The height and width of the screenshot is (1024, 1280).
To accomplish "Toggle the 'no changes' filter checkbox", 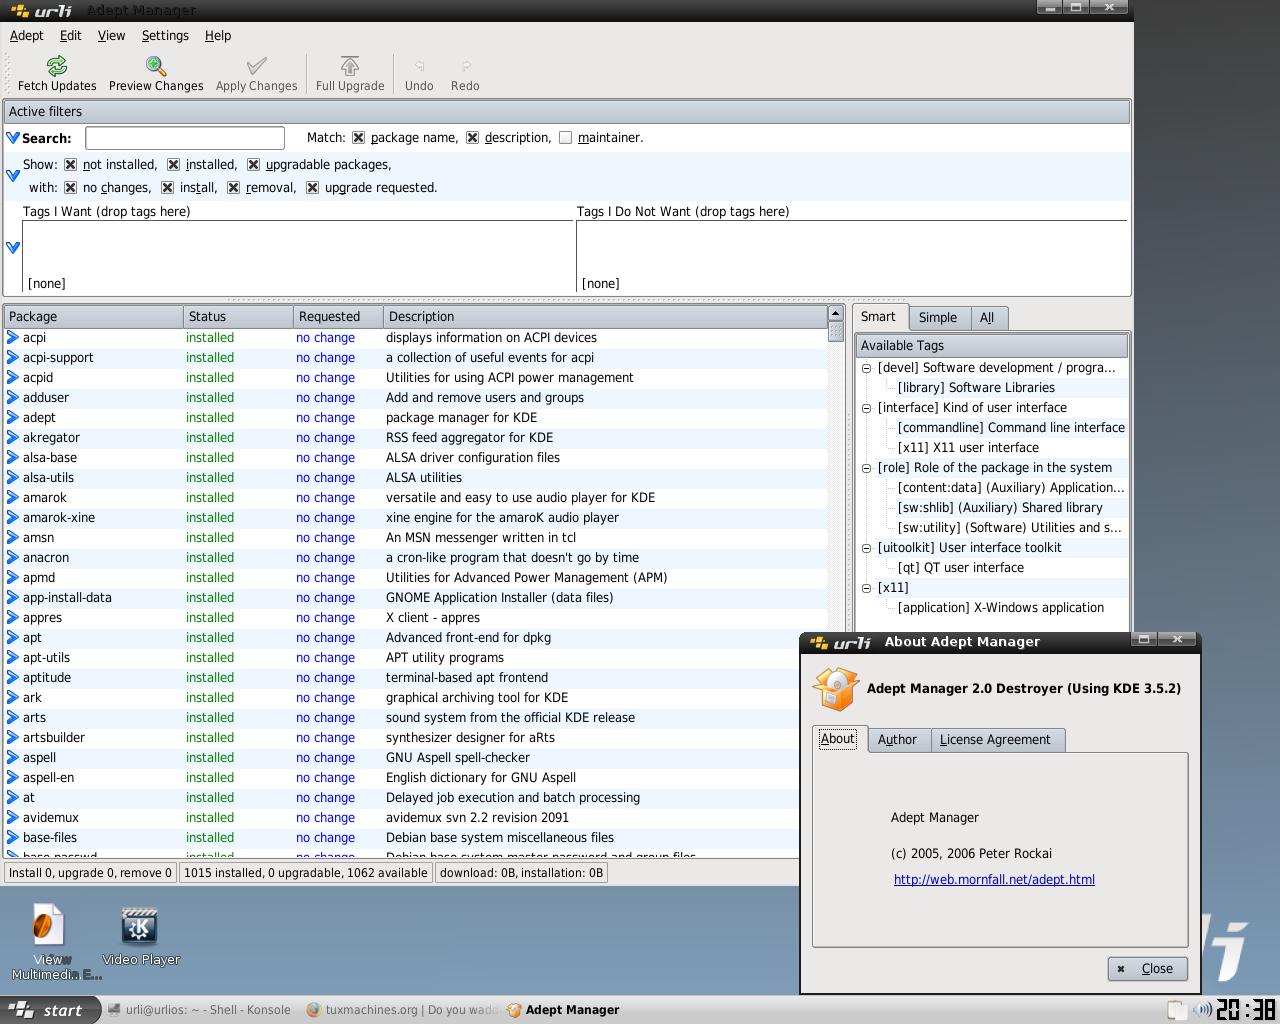I will 71,188.
